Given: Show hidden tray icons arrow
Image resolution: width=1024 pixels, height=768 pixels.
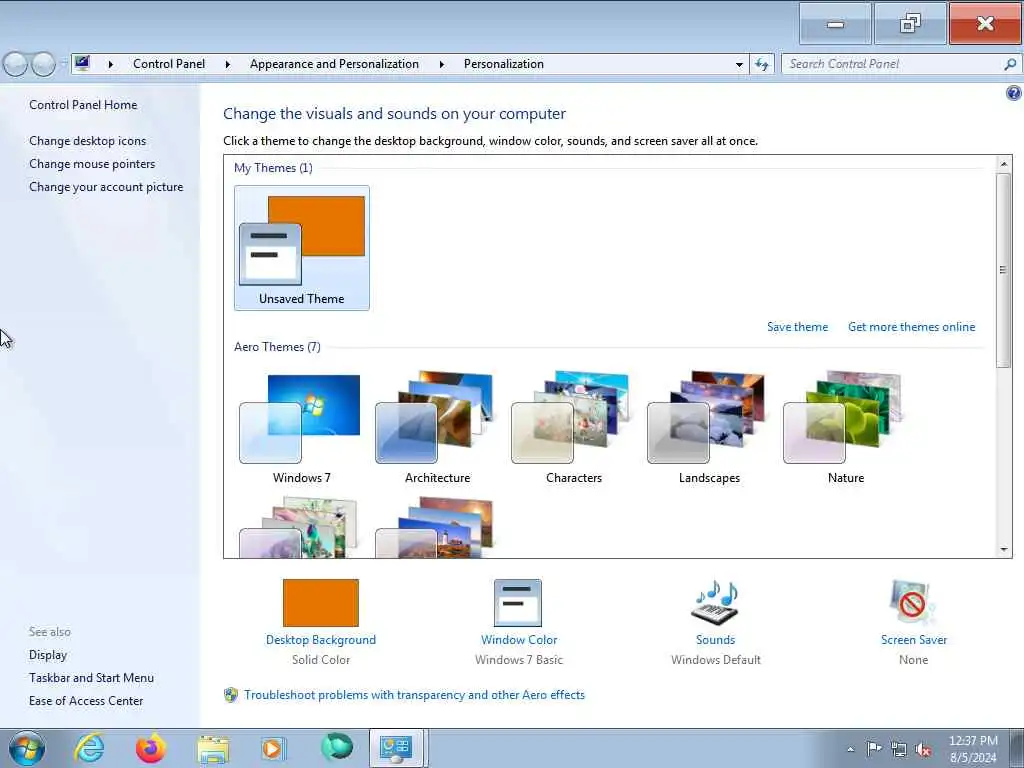Looking at the screenshot, I should [850, 750].
